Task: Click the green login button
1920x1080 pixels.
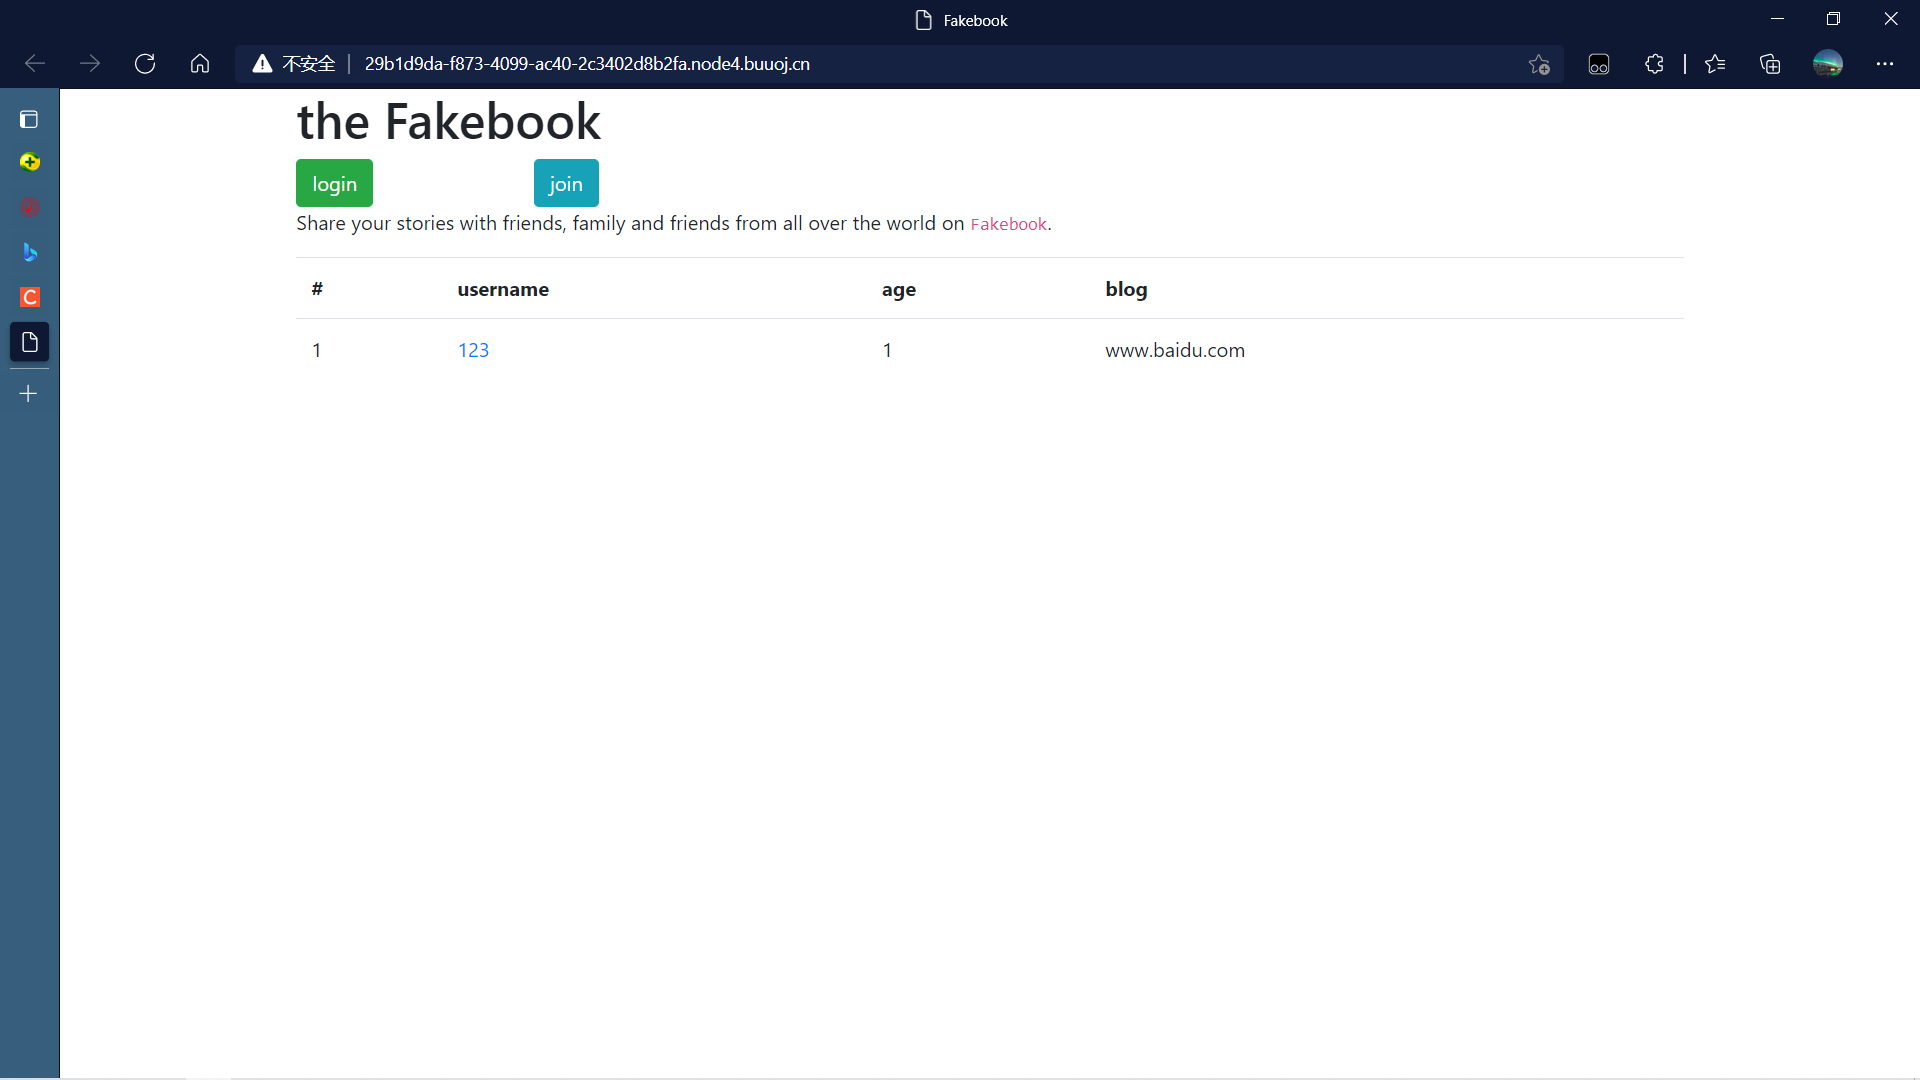Action: click(334, 183)
